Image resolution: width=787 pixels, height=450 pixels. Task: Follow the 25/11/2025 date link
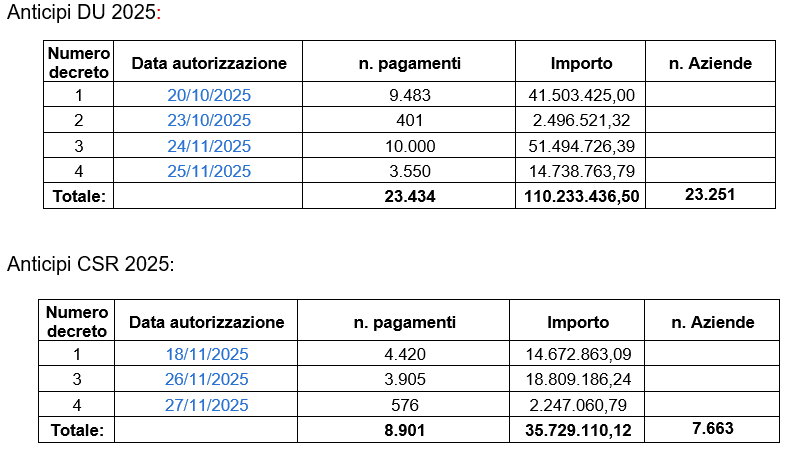pyautogui.click(x=209, y=171)
